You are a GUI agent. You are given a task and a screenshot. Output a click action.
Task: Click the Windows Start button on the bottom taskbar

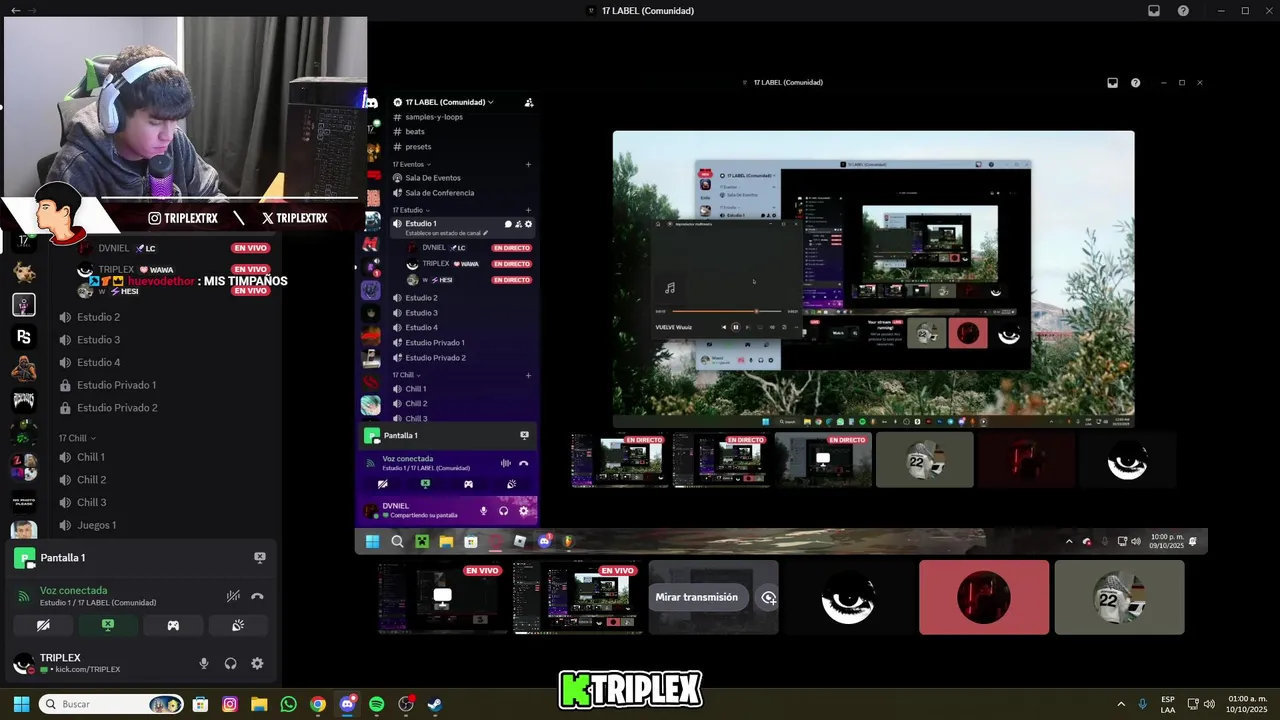(x=21, y=704)
